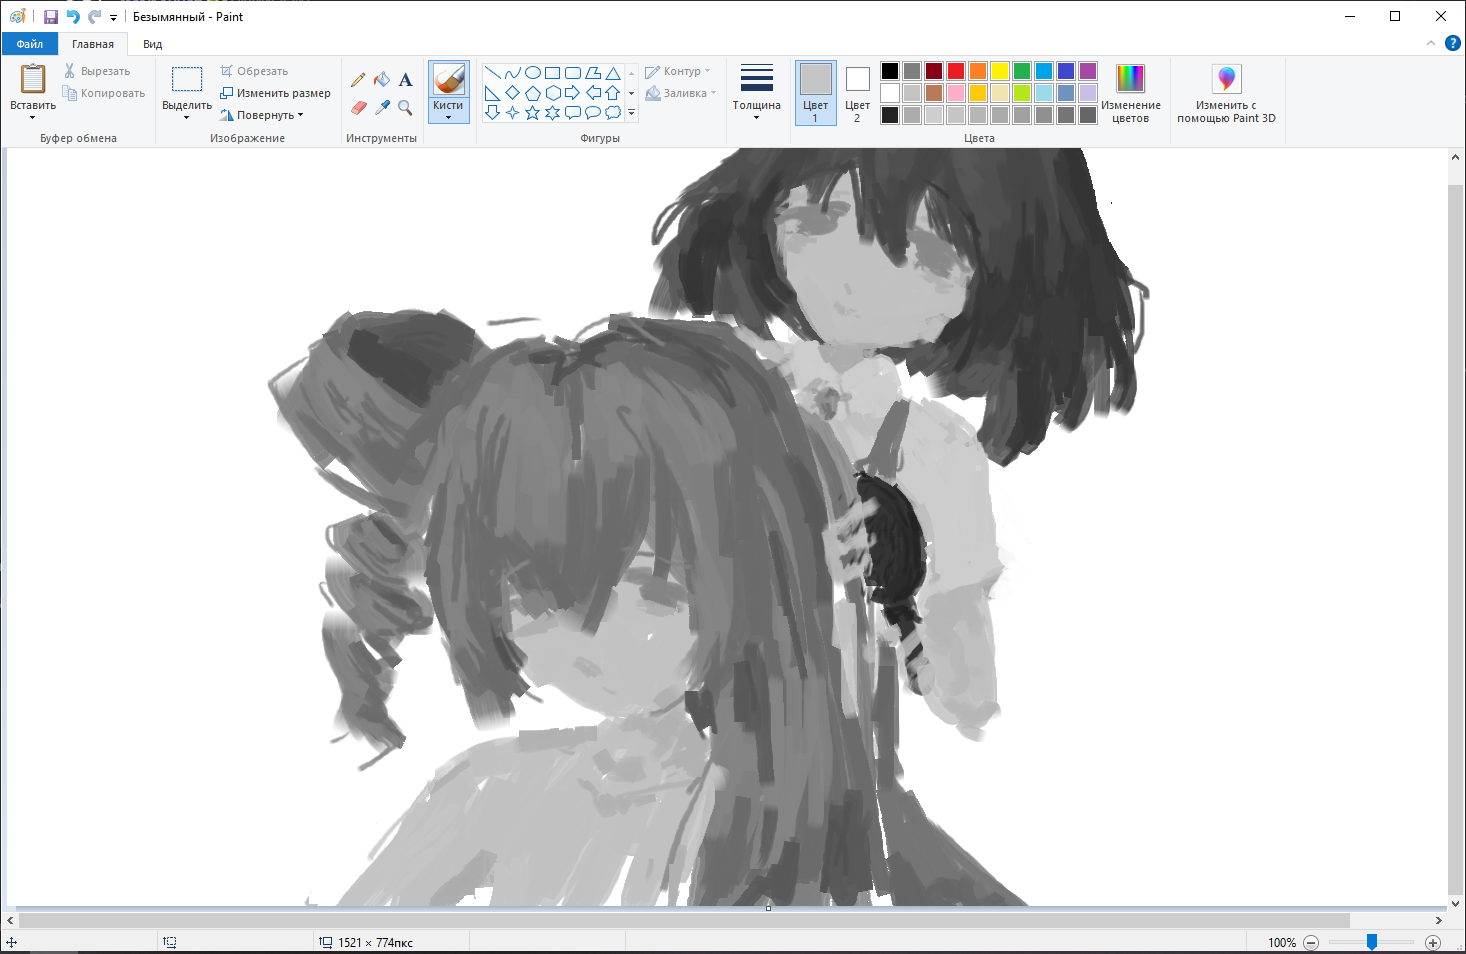Choose the Curve shape
Viewport: 1466px width, 954px height.
pos(512,73)
